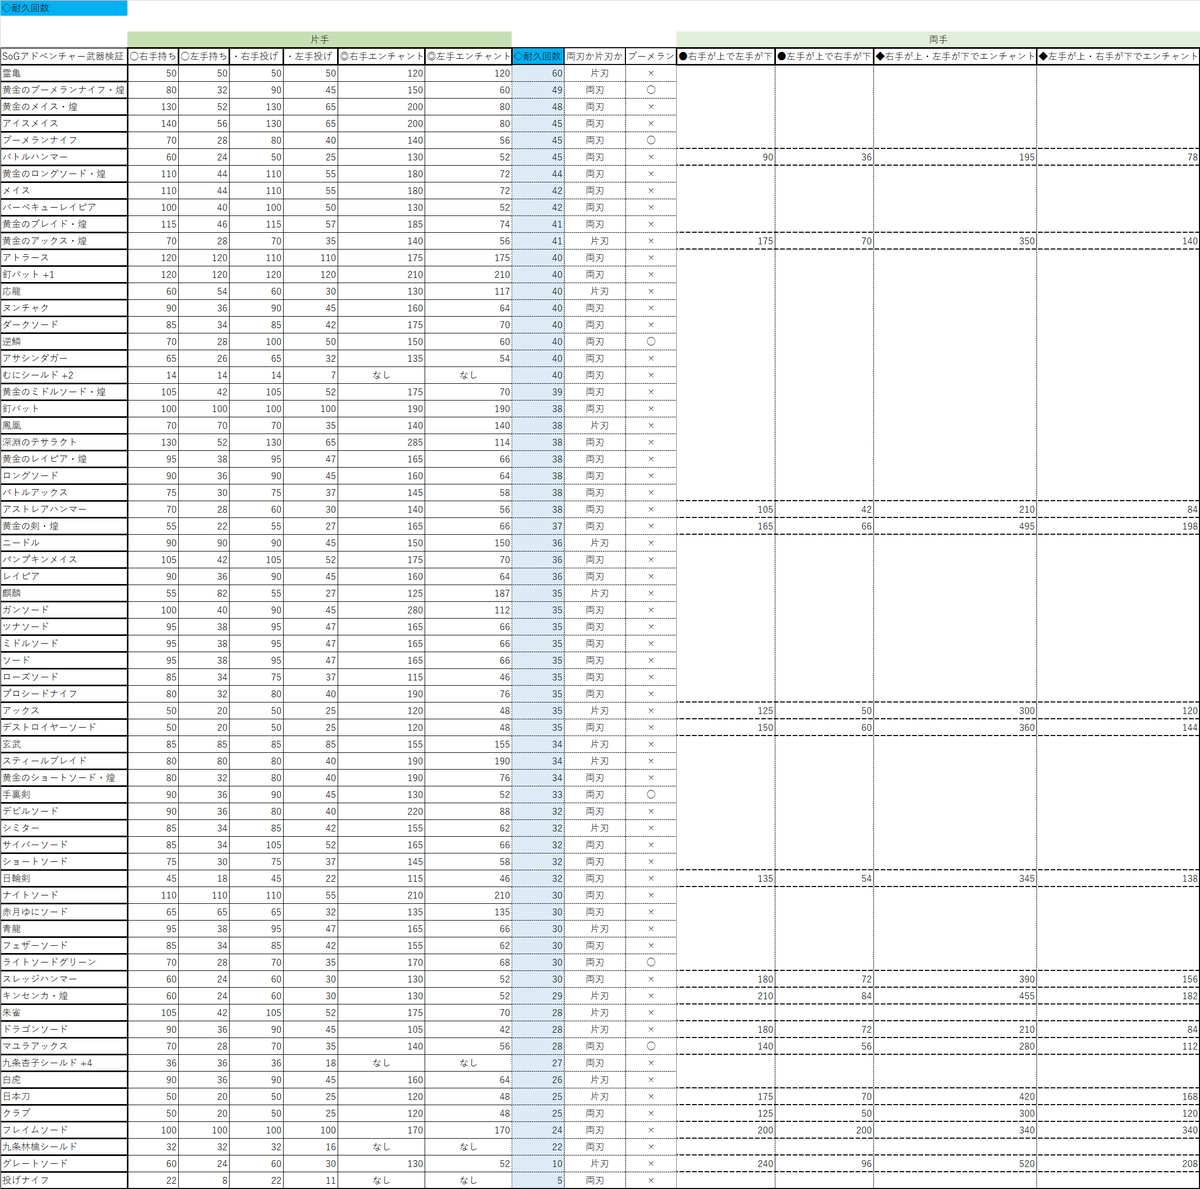Viewport: 1200px width, 1189px height.
Task: Click the 'バトルハンマー' weapon name
Action: [x=64, y=157]
